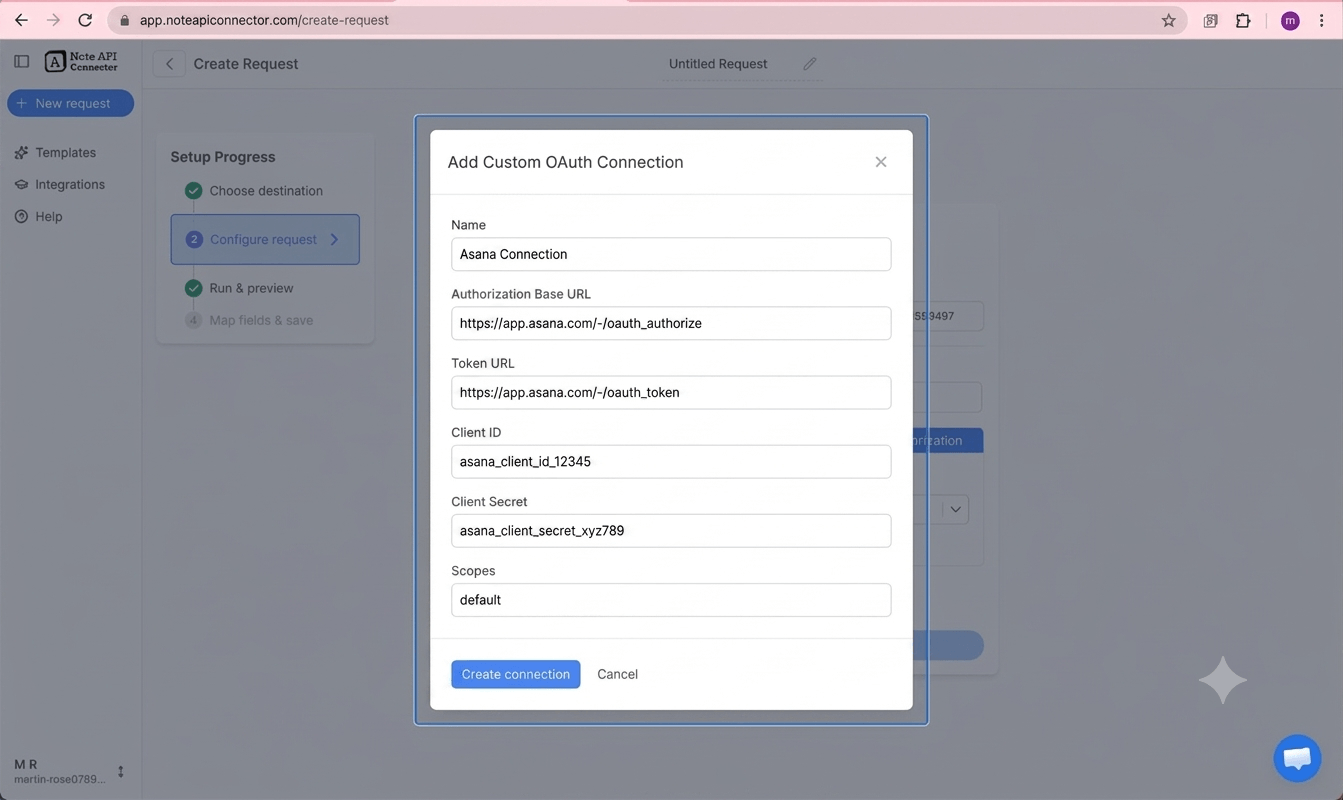Screen dimensions: 1343x800
Task: Start a New request
Action: 70,103
